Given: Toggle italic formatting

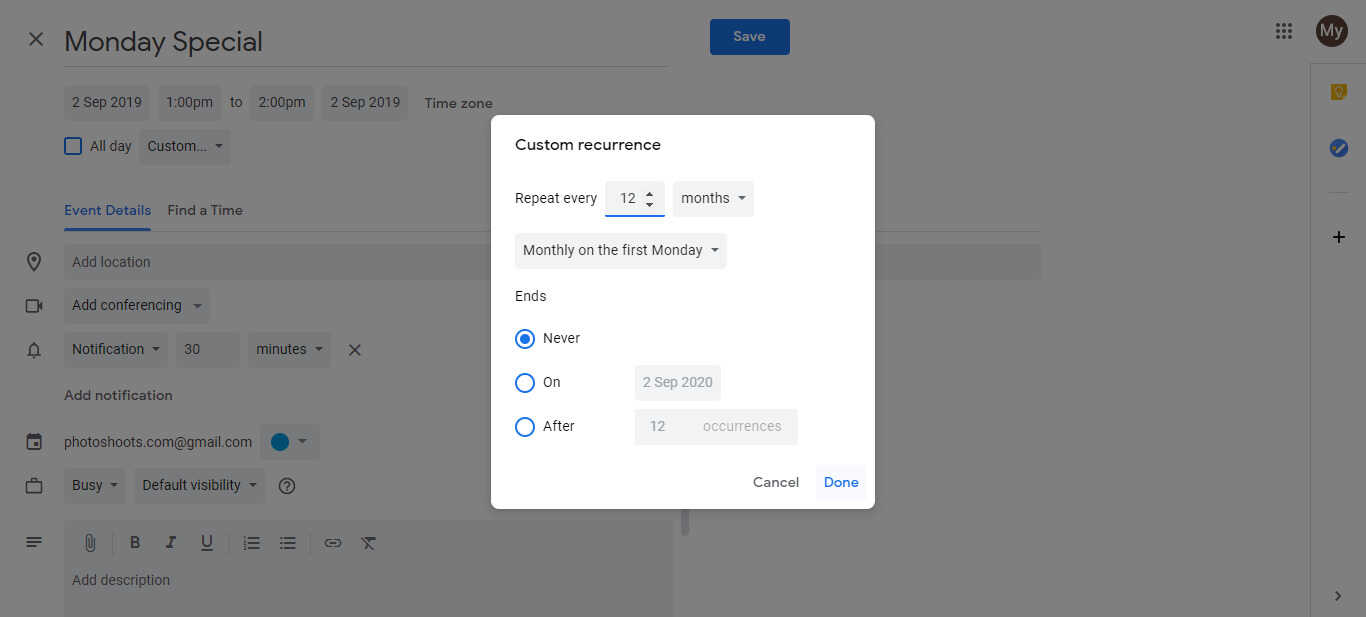Looking at the screenshot, I should click(171, 543).
